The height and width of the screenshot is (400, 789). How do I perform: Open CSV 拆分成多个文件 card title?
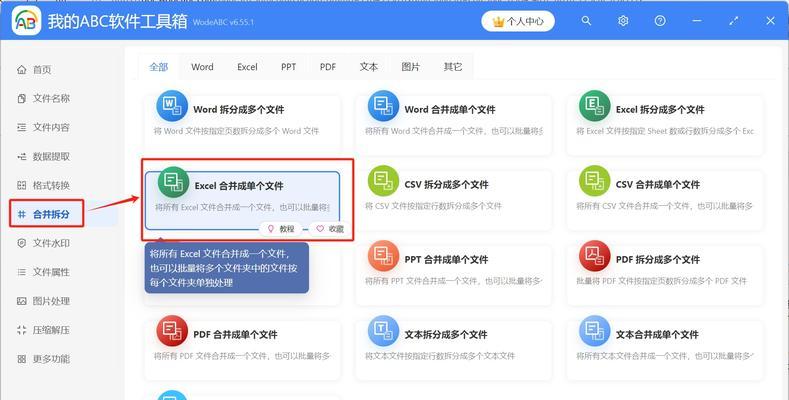pyautogui.click(x=446, y=185)
